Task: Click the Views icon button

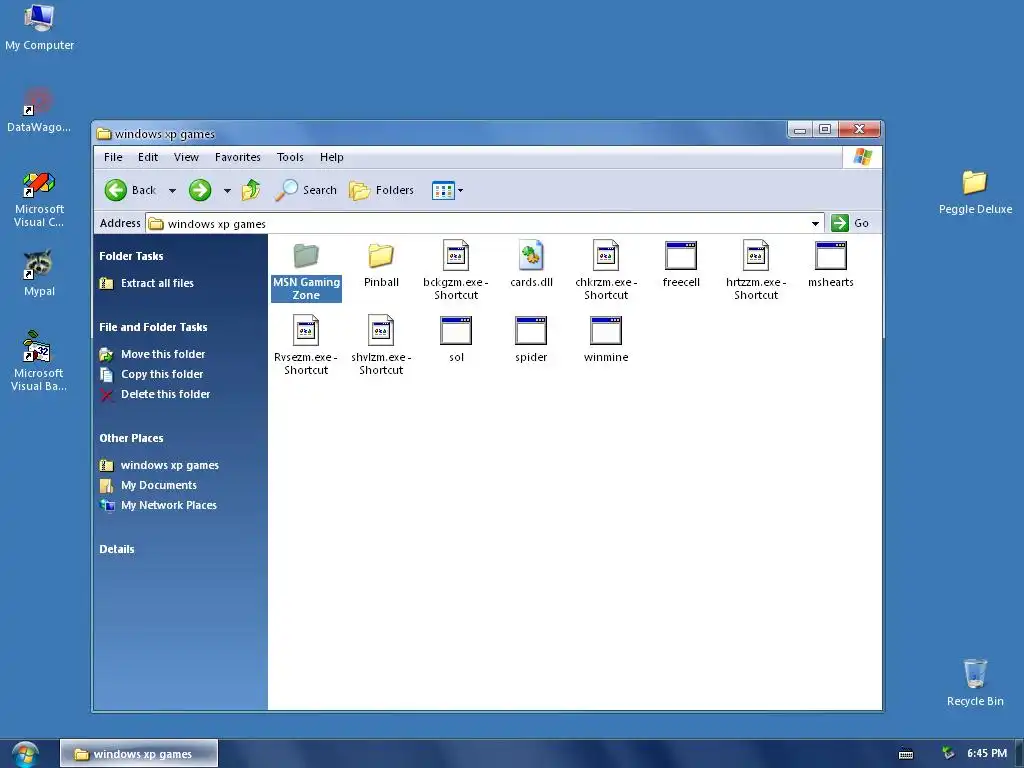Action: (443, 191)
